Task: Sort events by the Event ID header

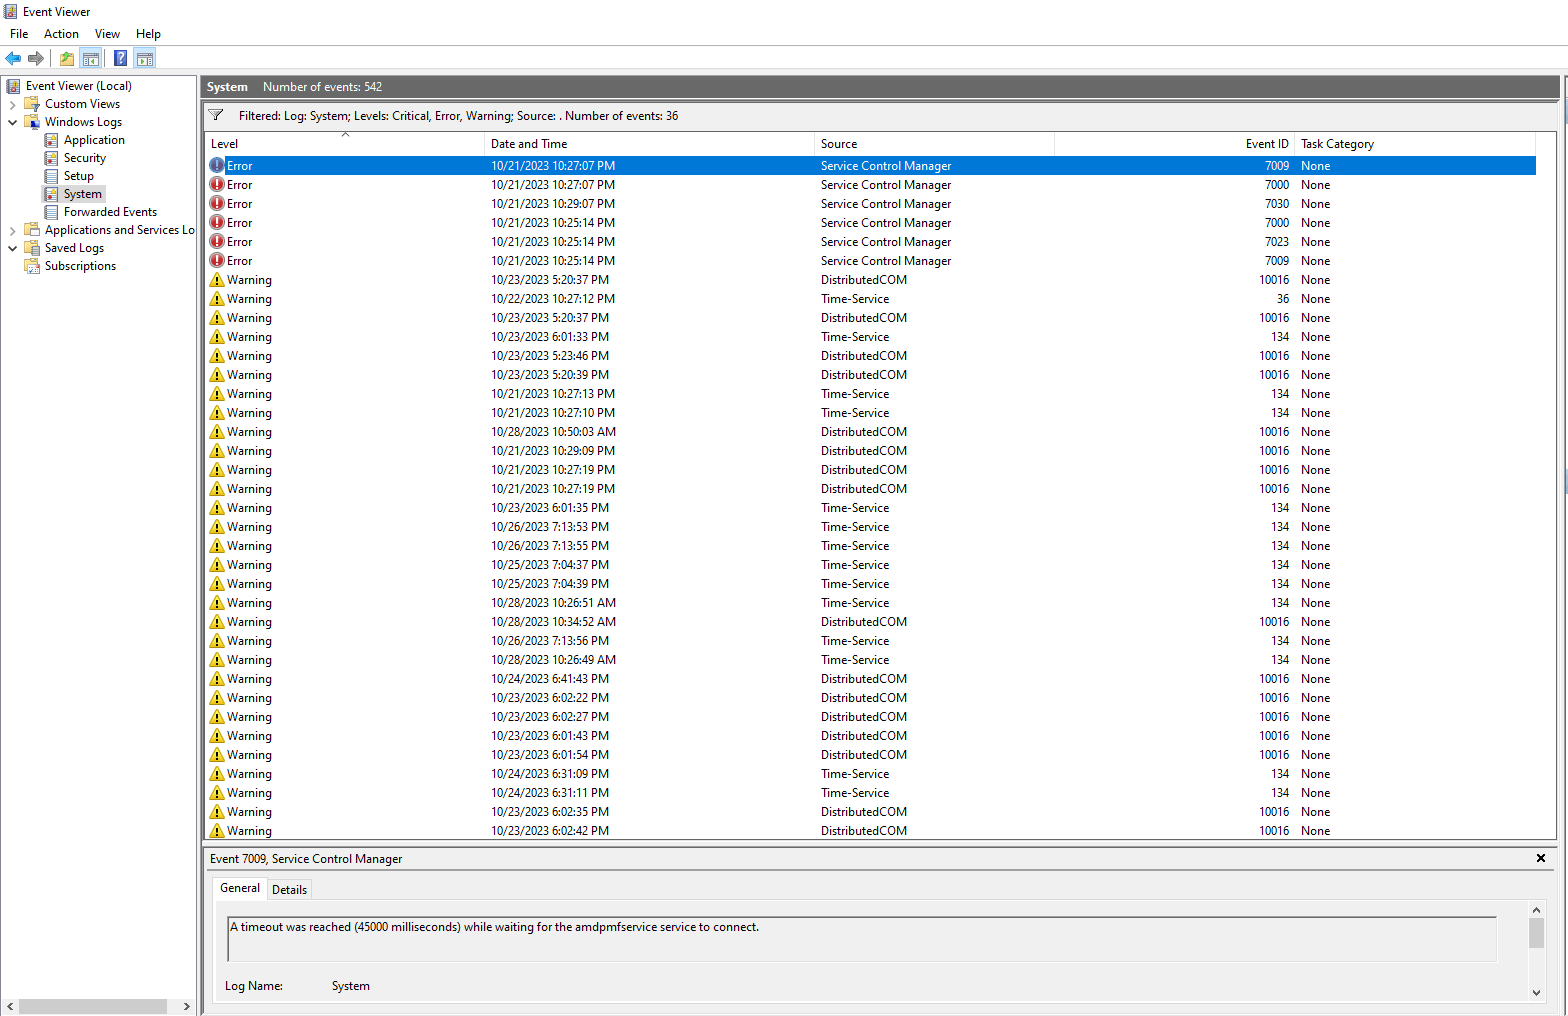Action: click(x=1174, y=144)
